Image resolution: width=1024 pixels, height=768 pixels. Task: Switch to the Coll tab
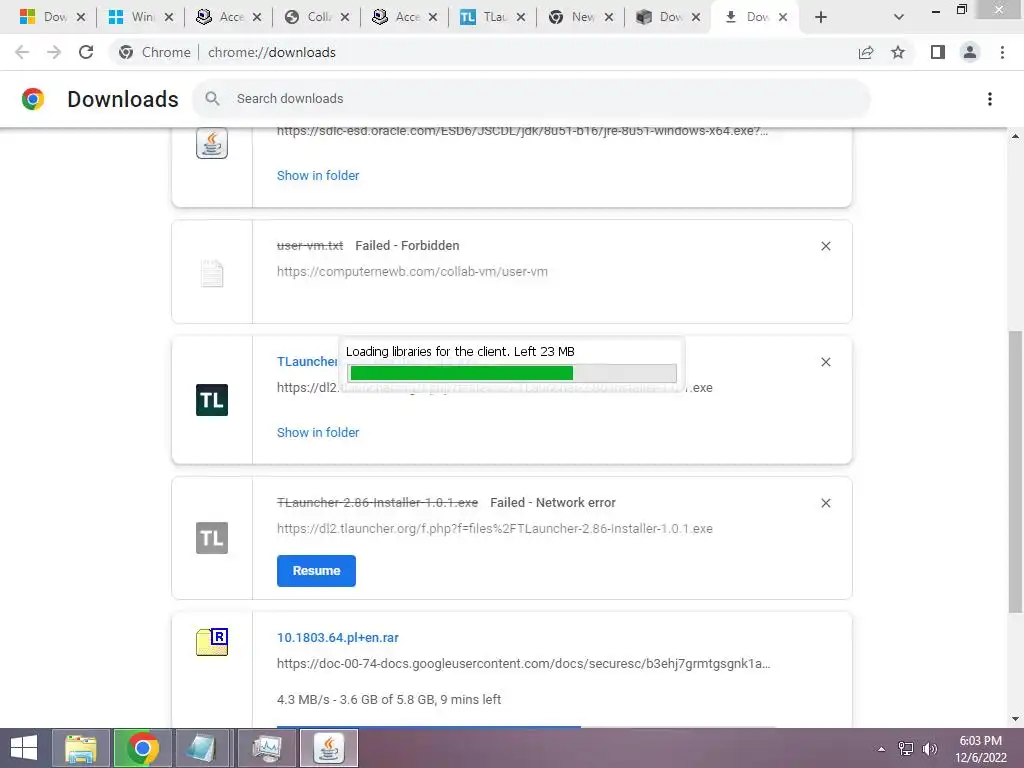point(317,17)
